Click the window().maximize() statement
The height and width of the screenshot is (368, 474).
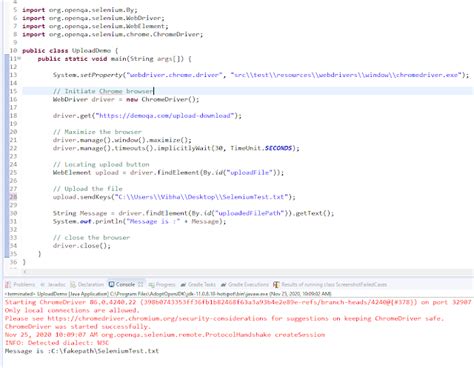pyautogui.click(x=122, y=140)
